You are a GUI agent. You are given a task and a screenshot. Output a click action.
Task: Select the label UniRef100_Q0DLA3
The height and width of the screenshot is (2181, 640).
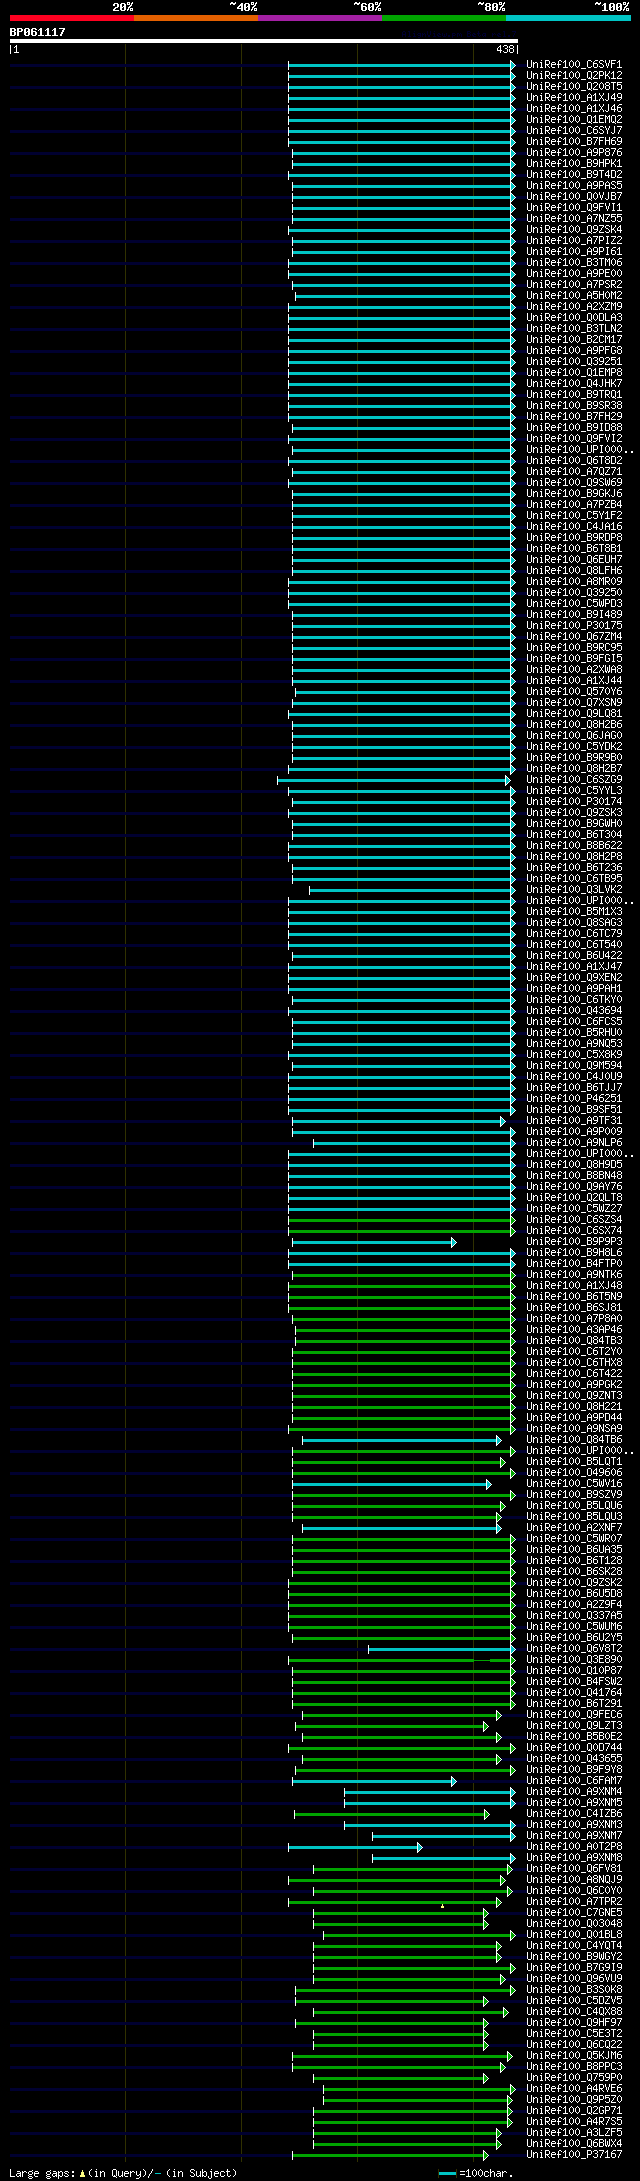(x=574, y=318)
